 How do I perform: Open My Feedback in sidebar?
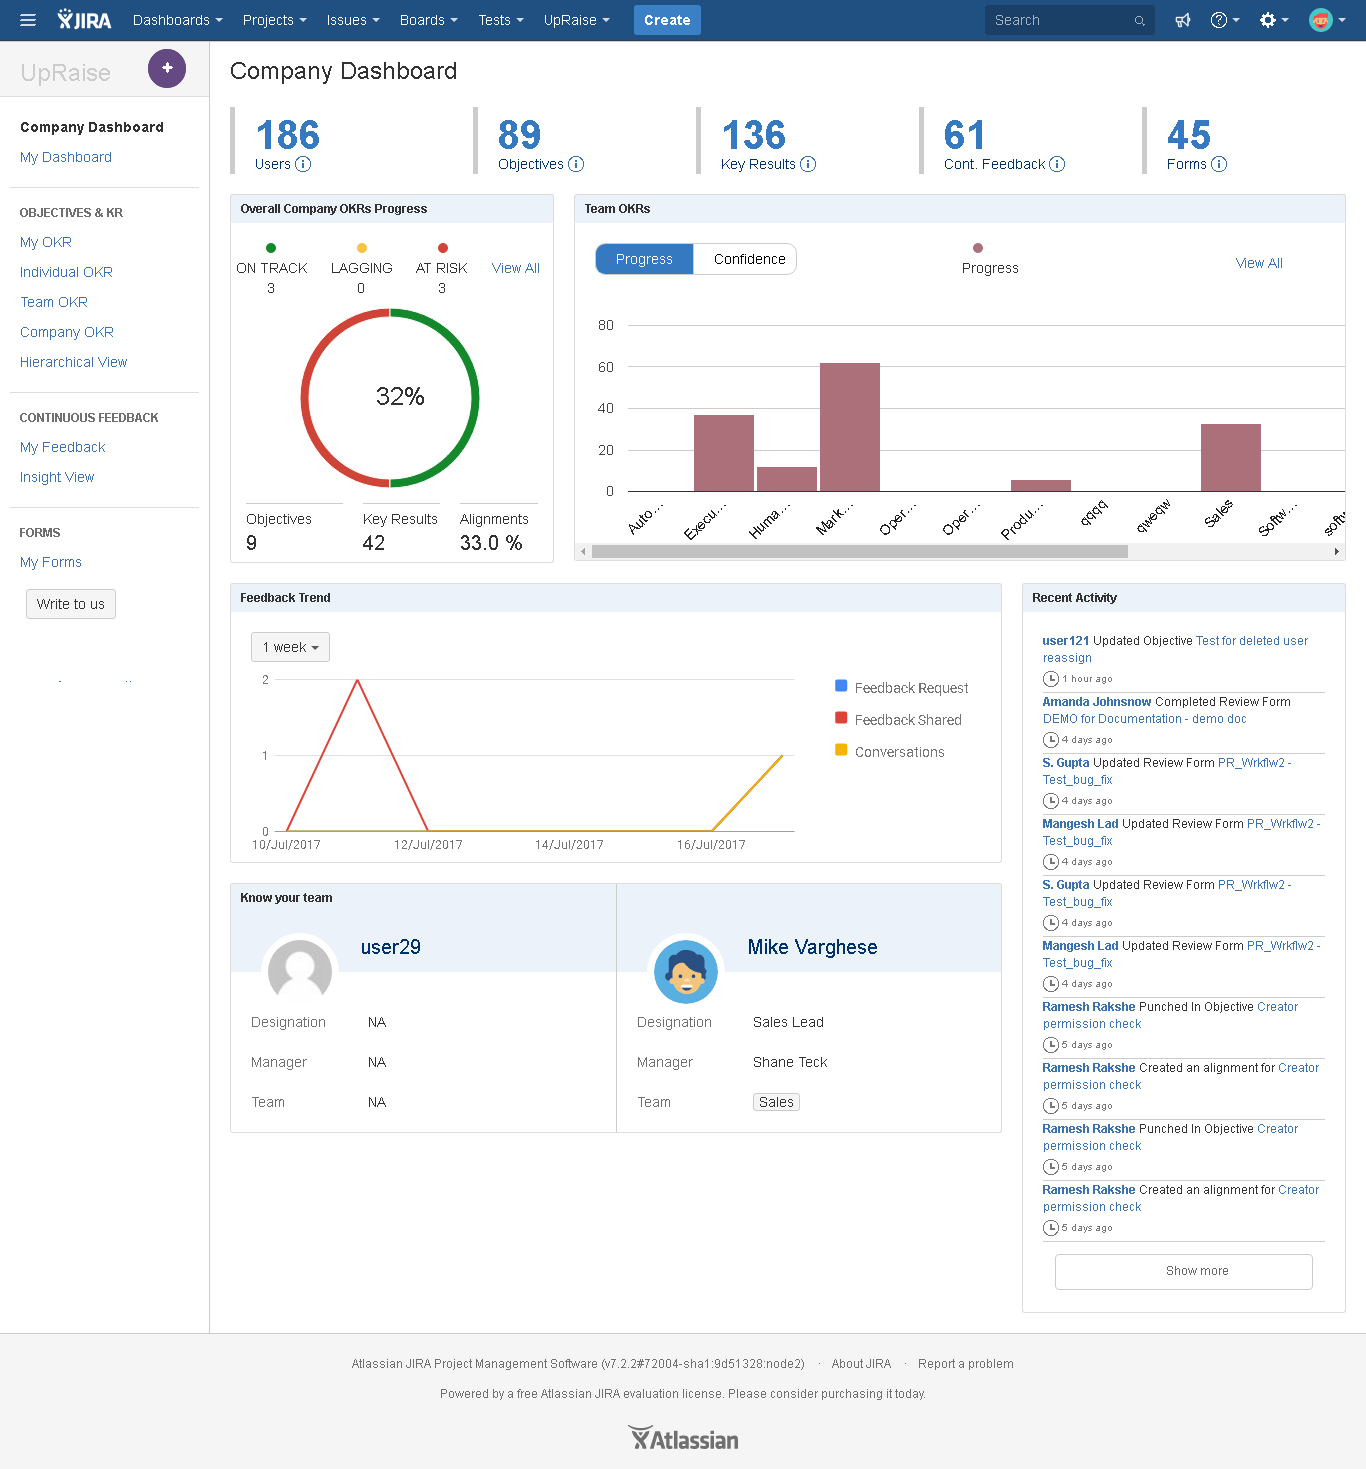tap(63, 447)
